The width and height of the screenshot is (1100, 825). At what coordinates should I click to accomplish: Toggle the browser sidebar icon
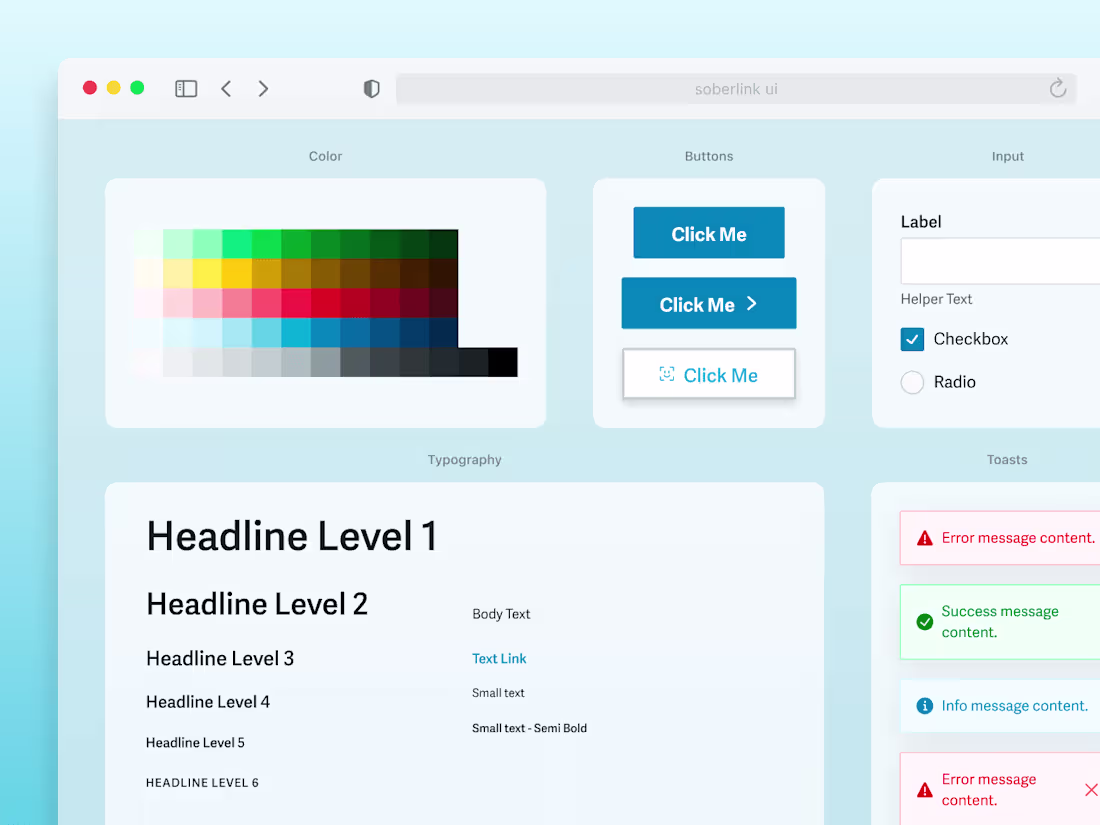186,88
